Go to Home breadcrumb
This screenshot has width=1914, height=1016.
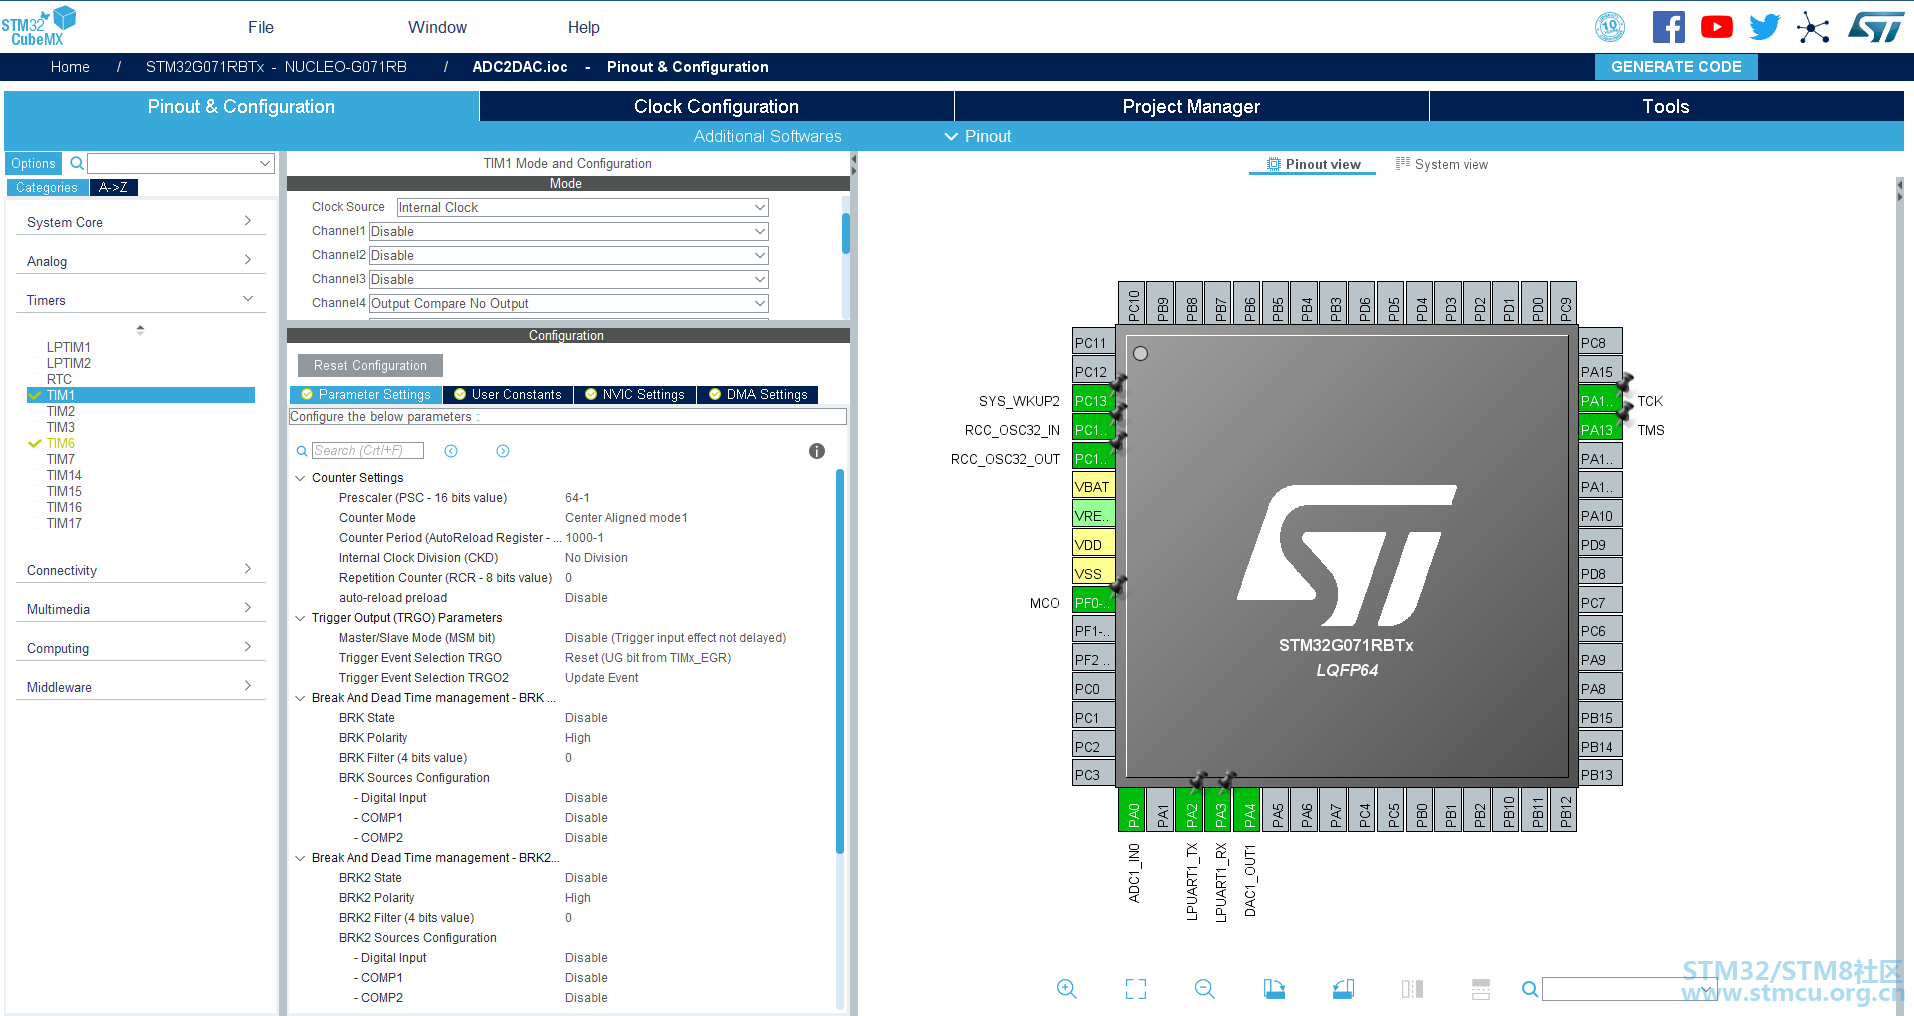click(70, 67)
